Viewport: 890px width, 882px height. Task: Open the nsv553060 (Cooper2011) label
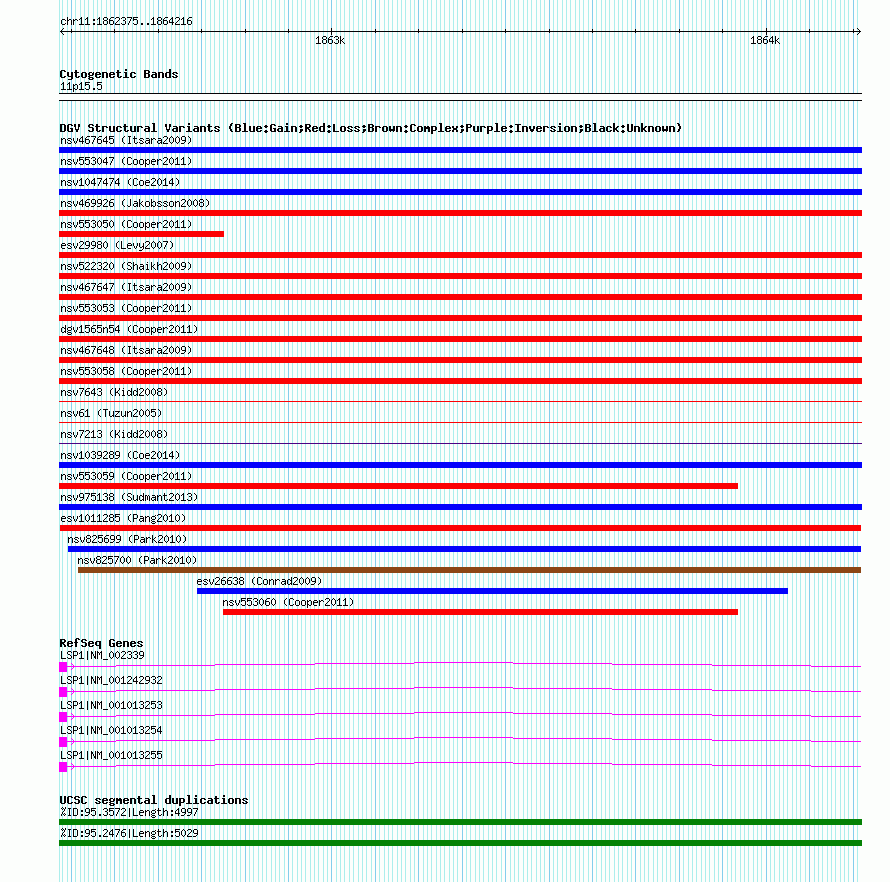click(288, 602)
